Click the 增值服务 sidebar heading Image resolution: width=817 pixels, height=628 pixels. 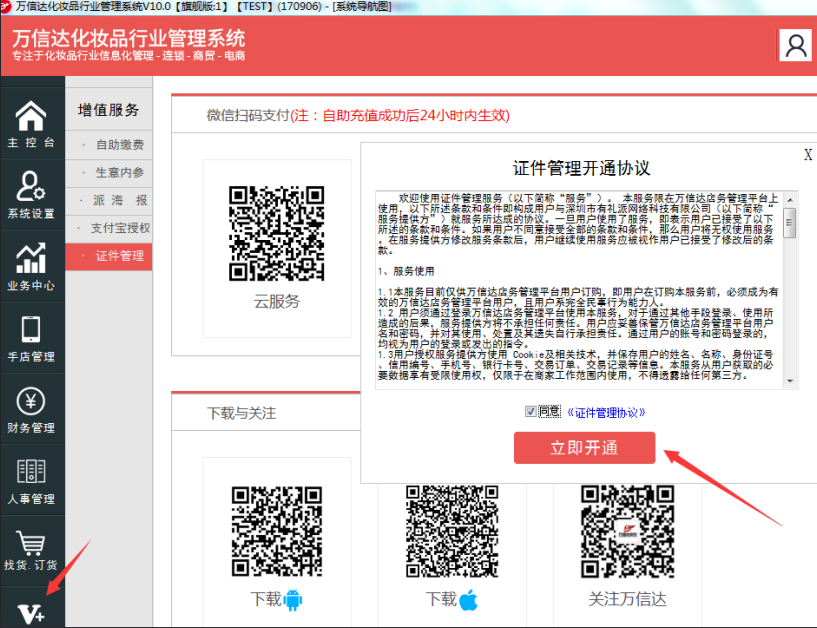coord(108,110)
